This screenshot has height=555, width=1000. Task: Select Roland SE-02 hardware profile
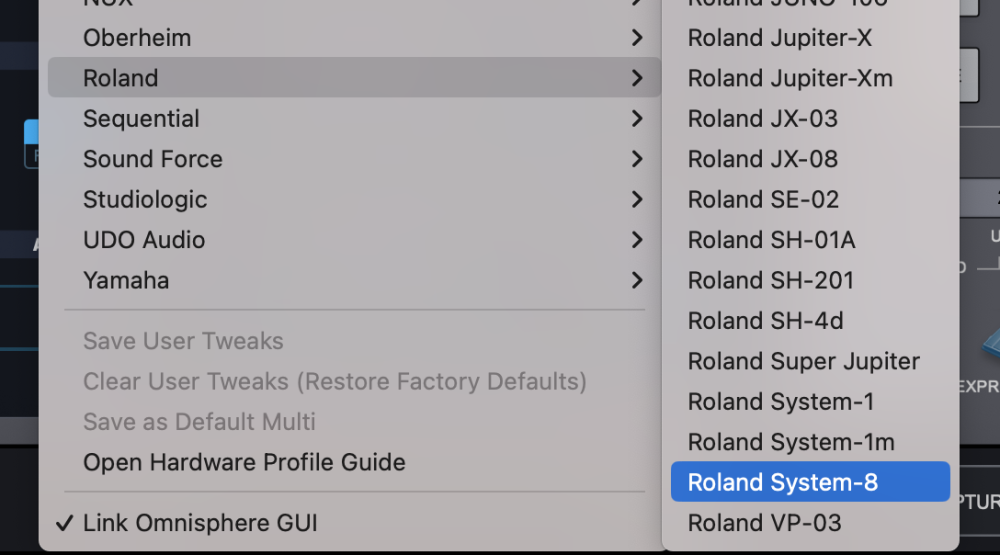pos(763,200)
